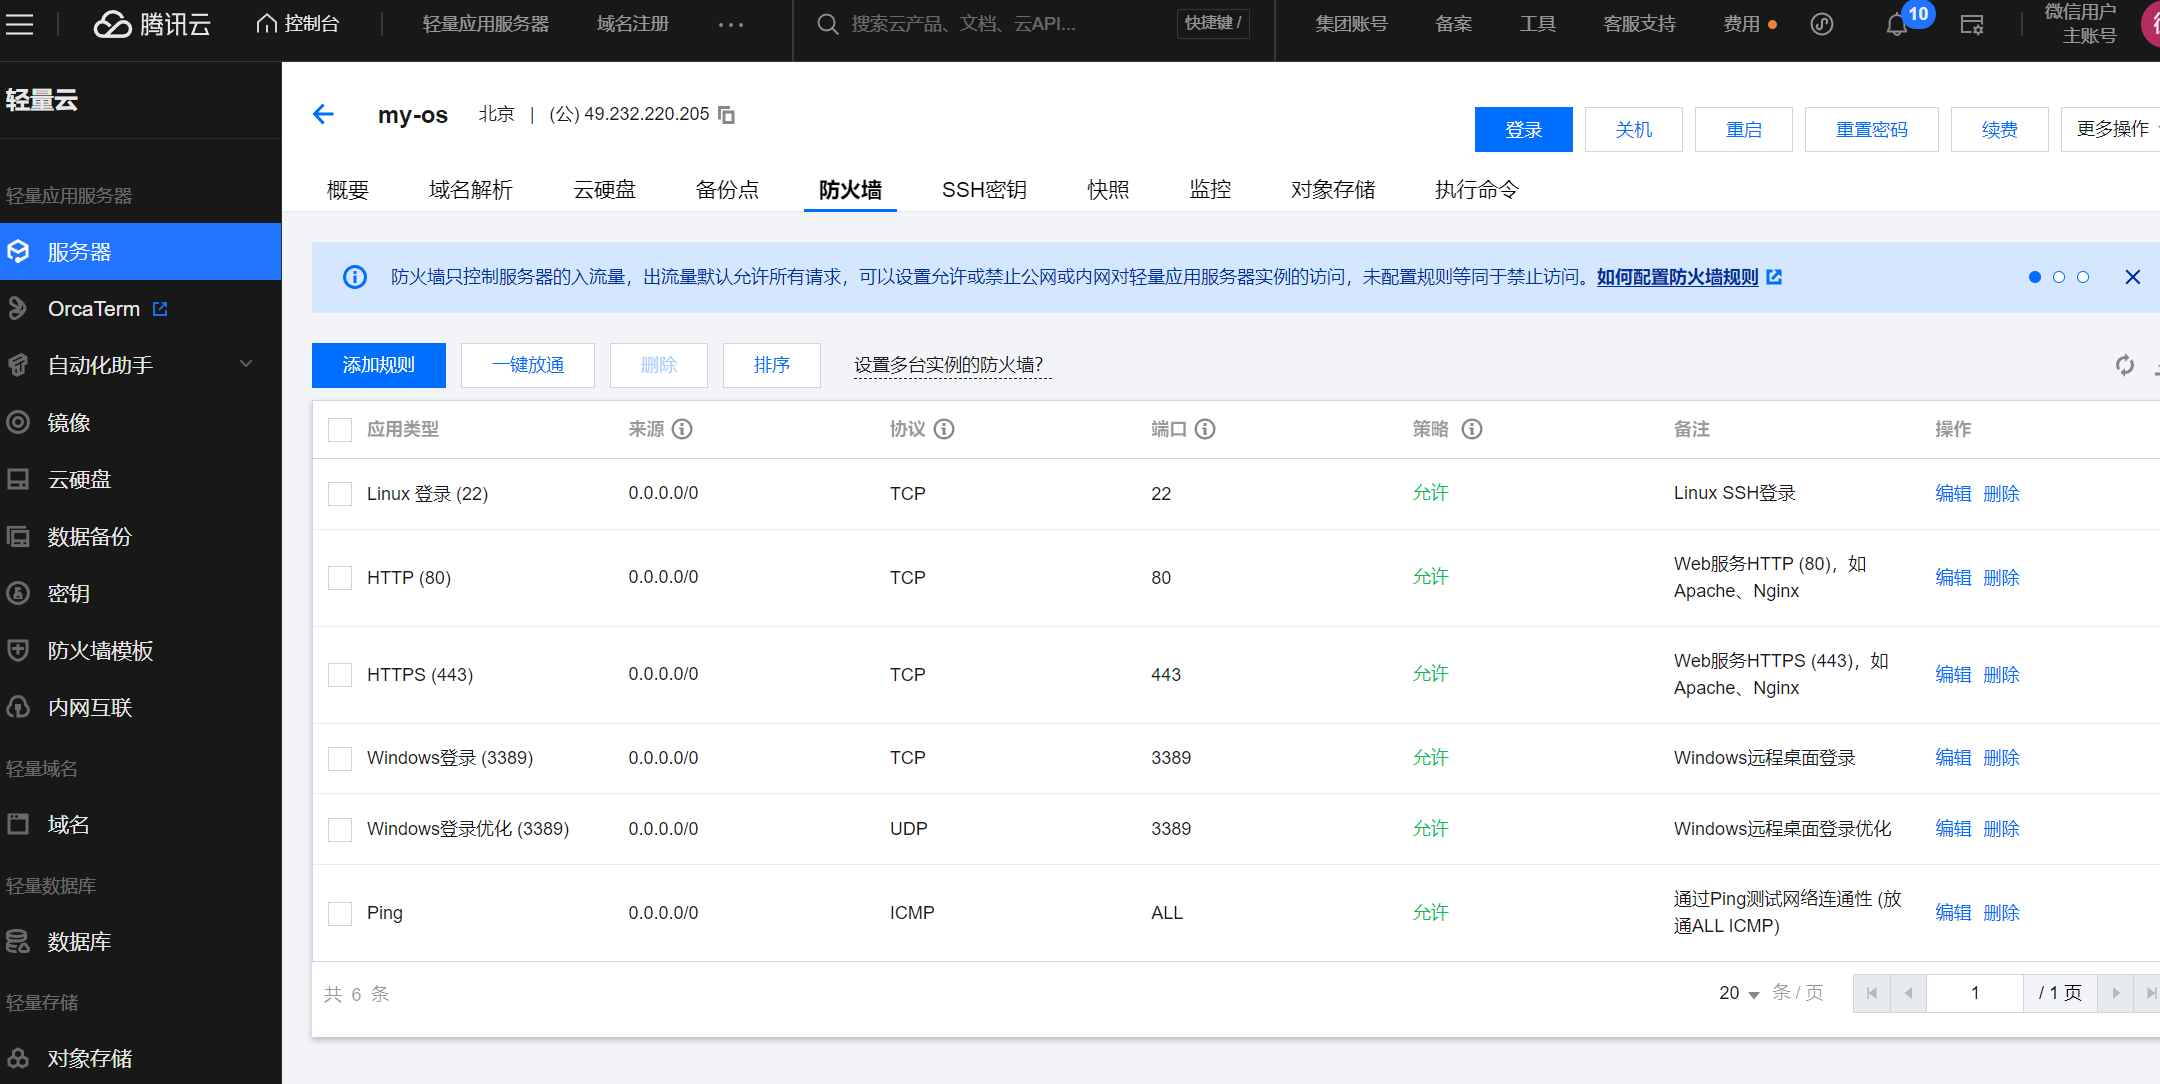Click the info icon beside 端口 column
The width and height of the screenshot is (2160, 1084).
coord(1205,429)
